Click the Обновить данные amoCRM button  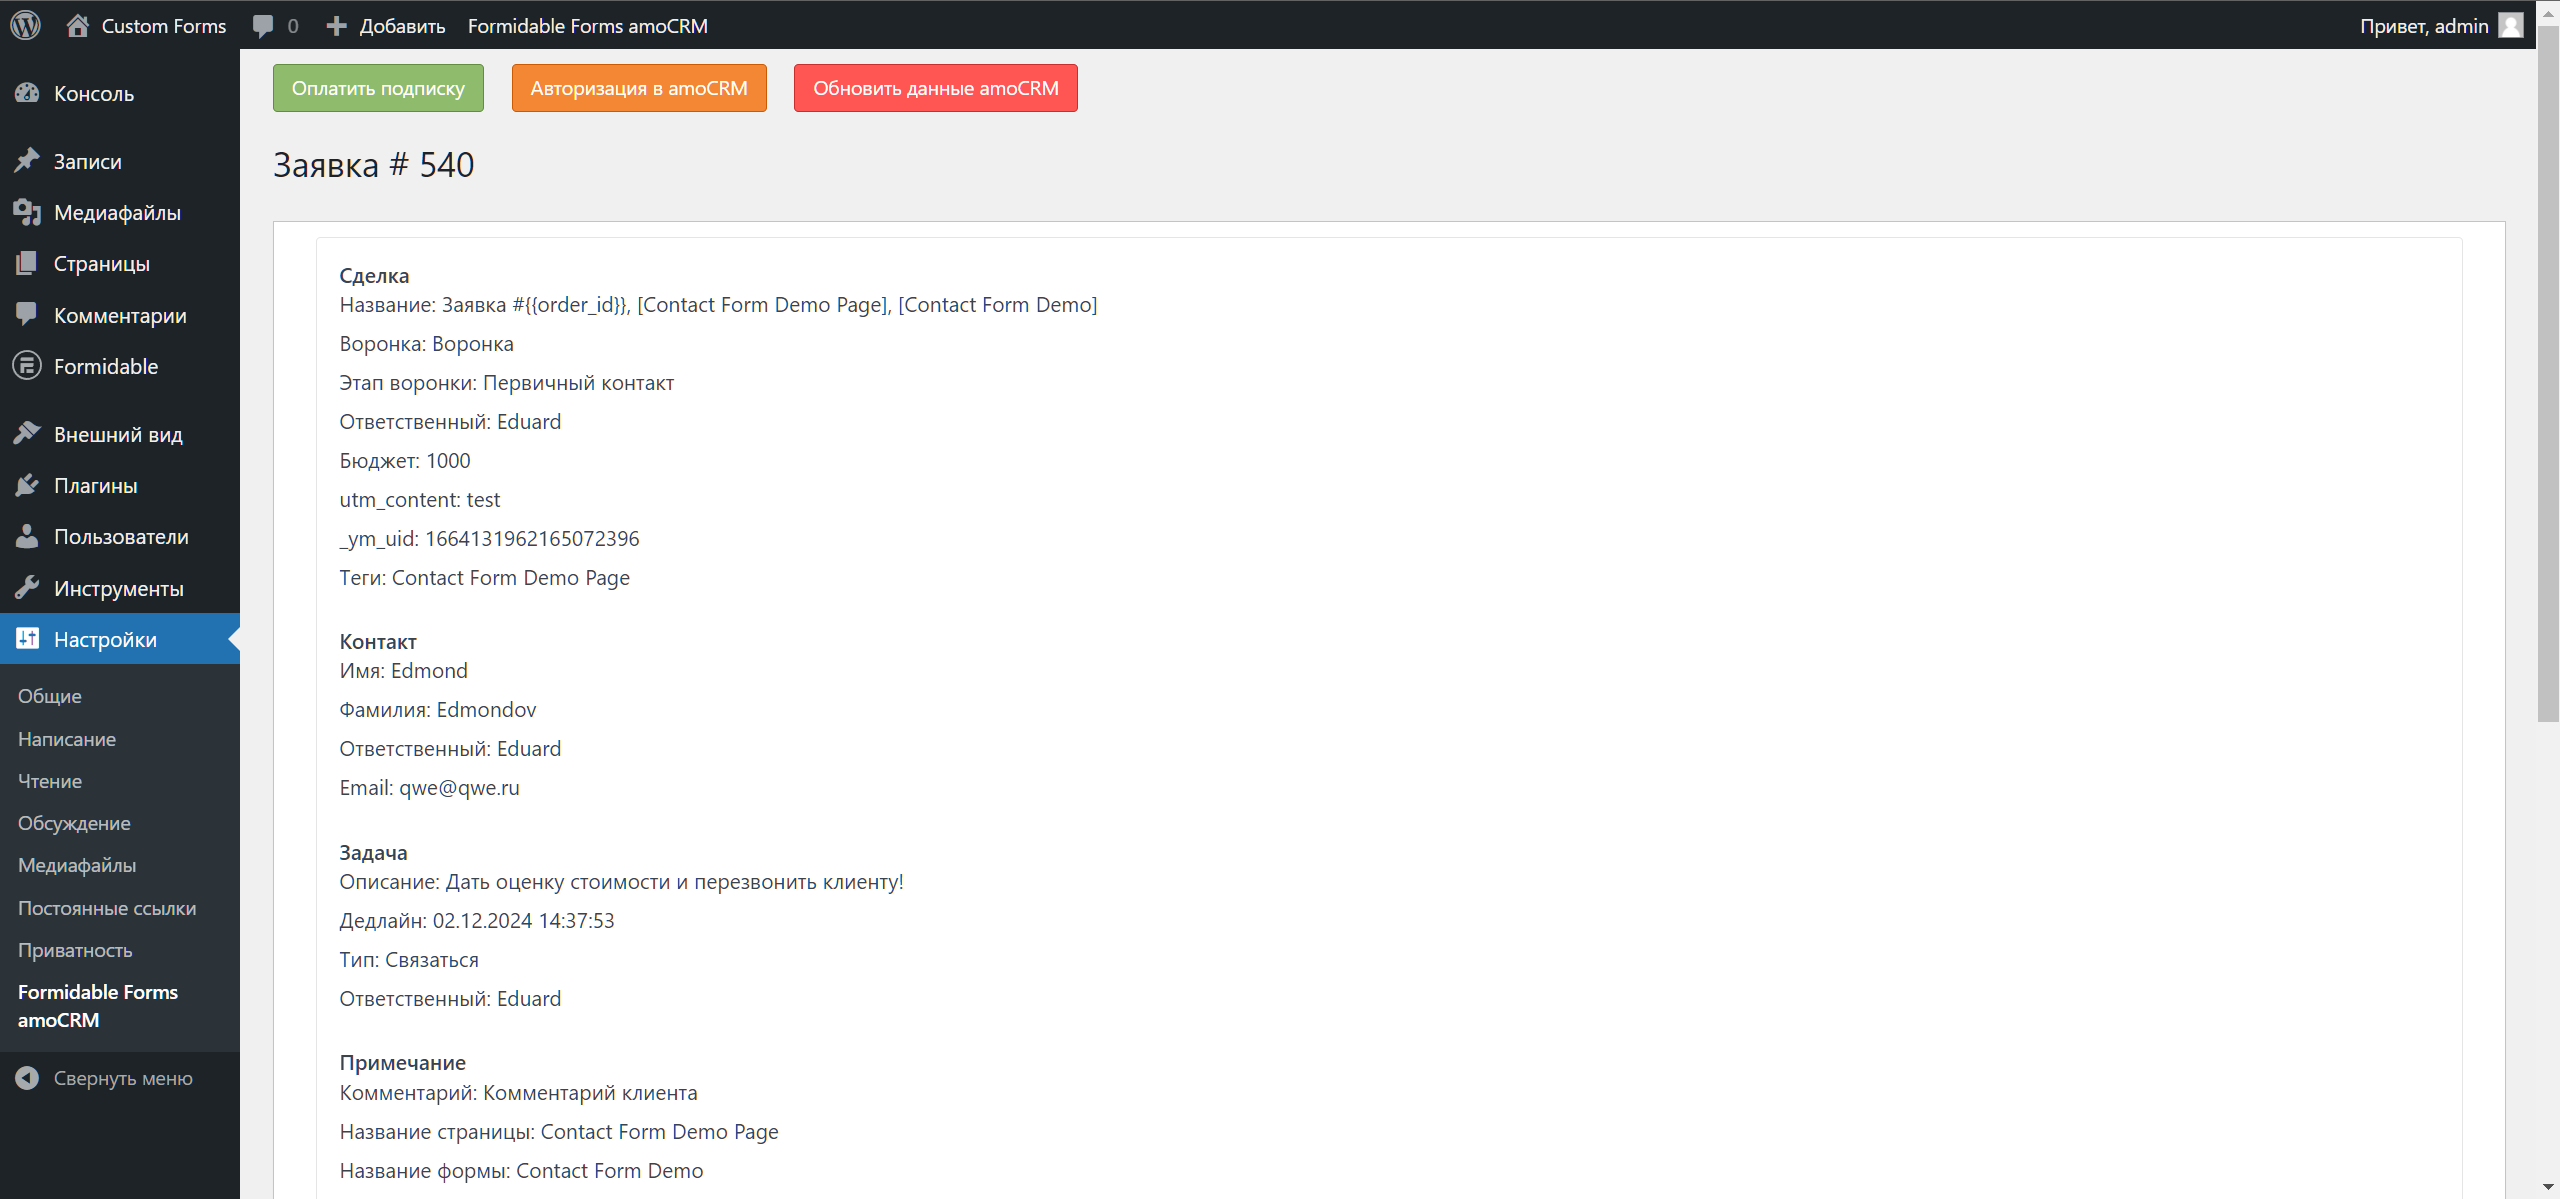tap(934, 88)
